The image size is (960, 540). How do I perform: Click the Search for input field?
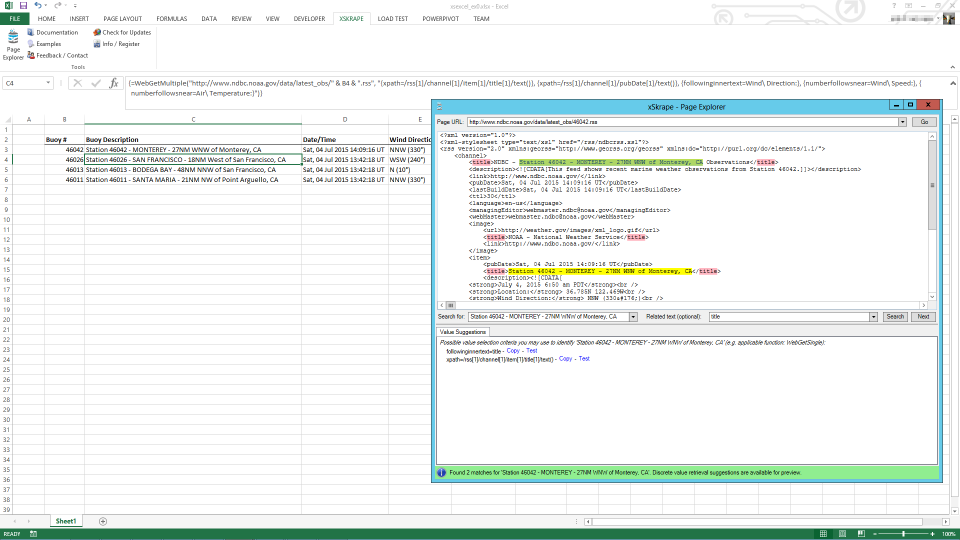pos(549,317)
